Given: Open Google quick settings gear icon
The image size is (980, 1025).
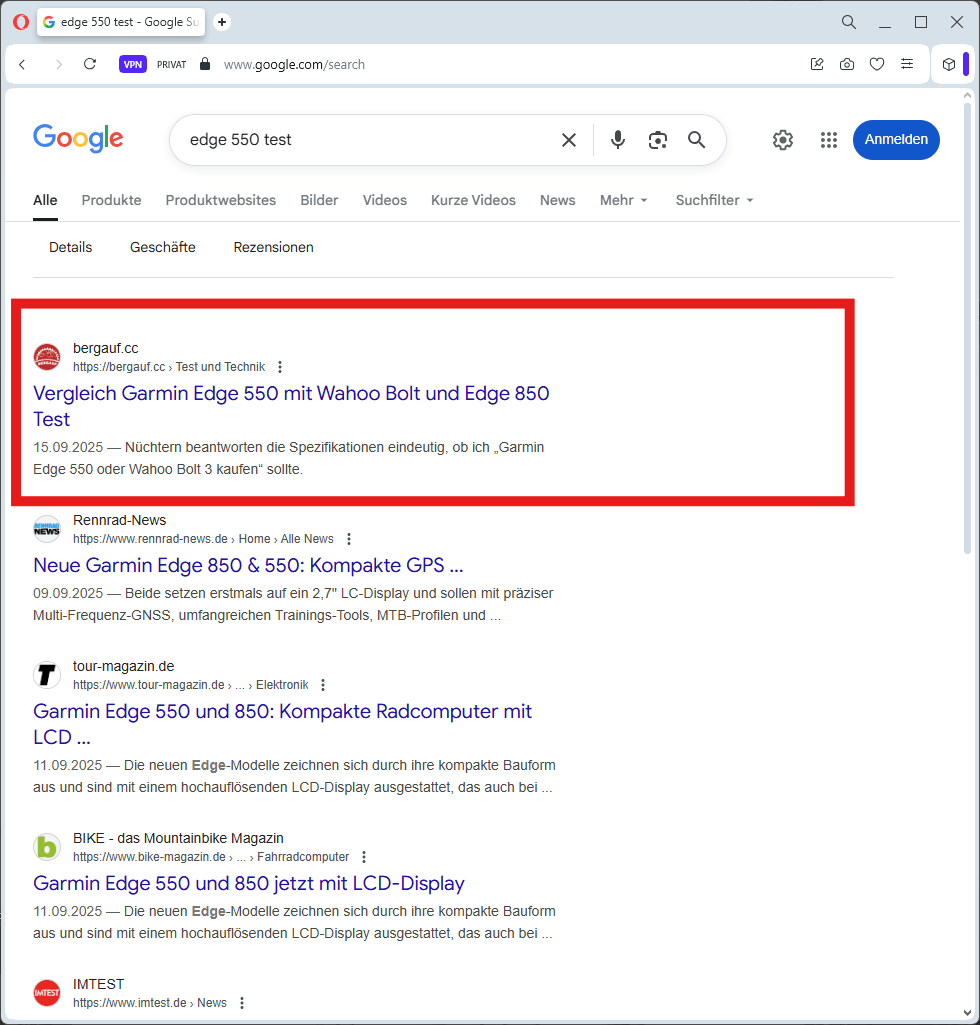Looking at the screenshot, I should (783, 140).
